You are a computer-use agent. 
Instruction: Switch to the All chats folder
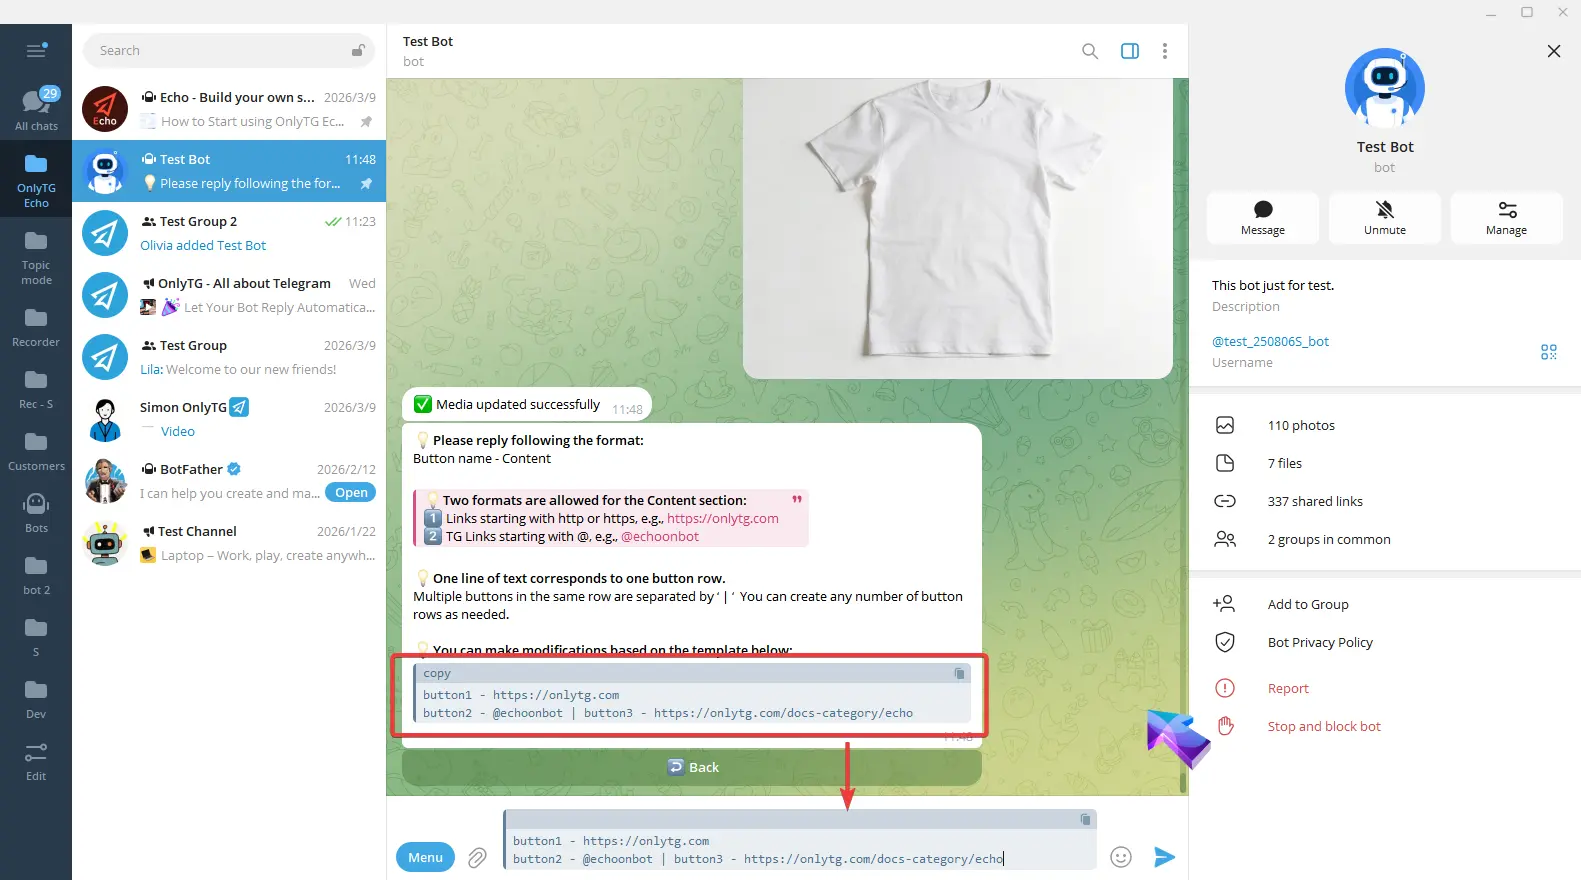pyautogui.click(x=36, y=109)
